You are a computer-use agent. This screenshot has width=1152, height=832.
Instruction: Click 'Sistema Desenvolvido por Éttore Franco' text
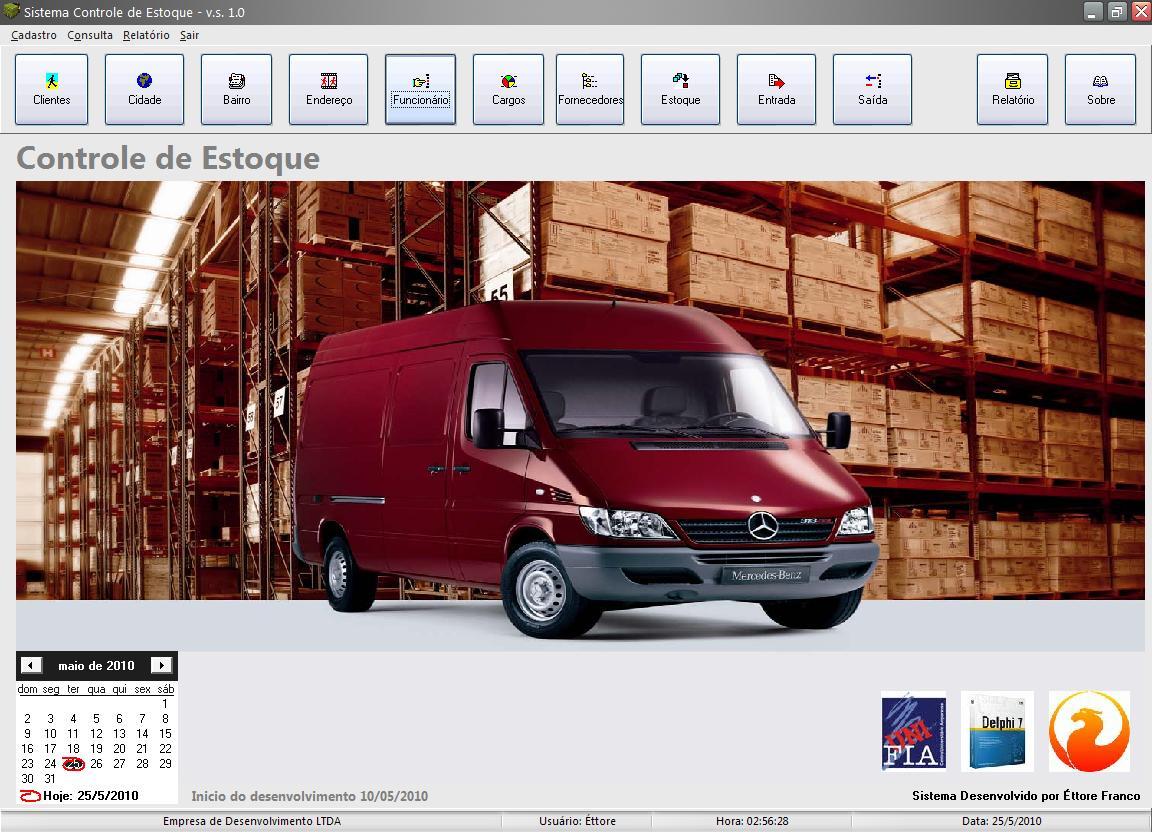coord(1026,795)
